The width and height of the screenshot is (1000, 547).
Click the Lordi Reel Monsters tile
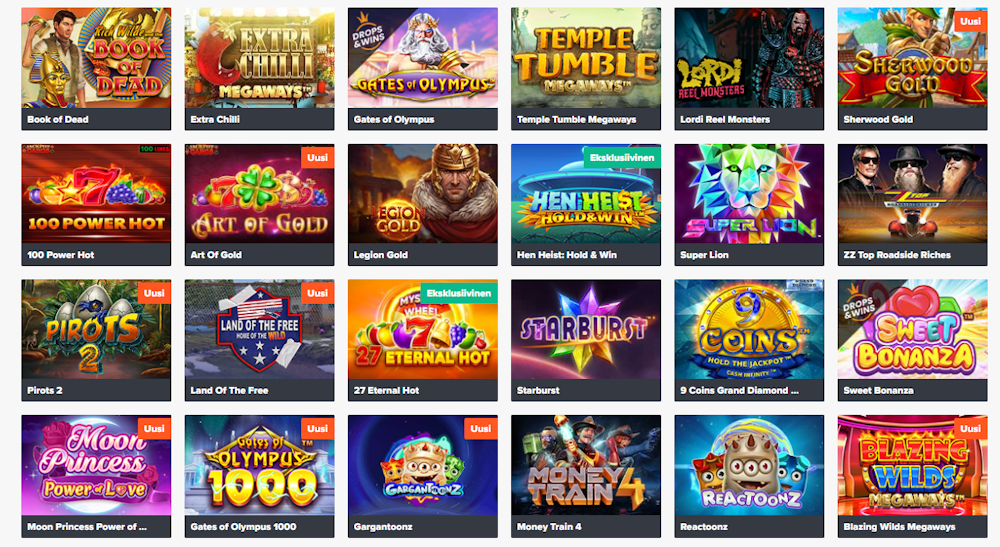749,69
